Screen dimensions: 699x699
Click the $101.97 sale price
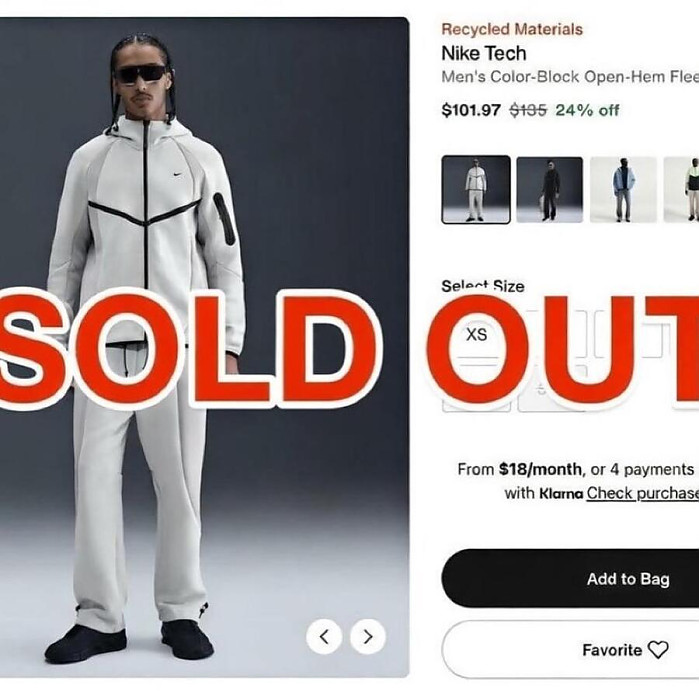471,110
